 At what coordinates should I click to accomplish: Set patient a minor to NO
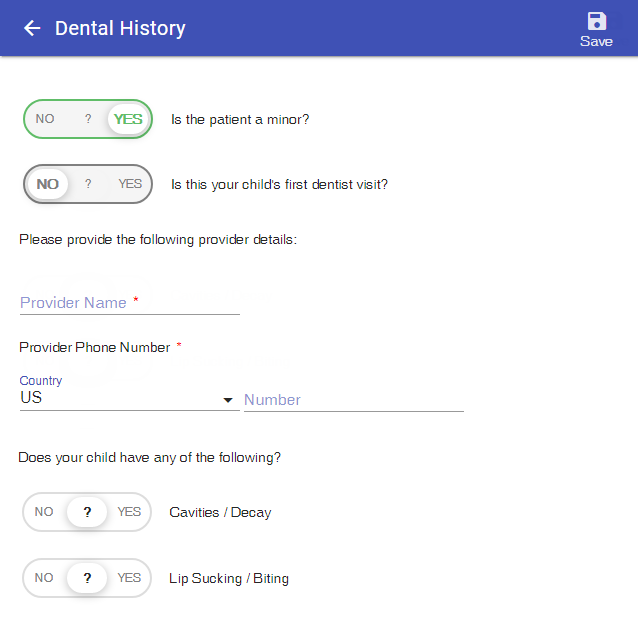[45, 119]
